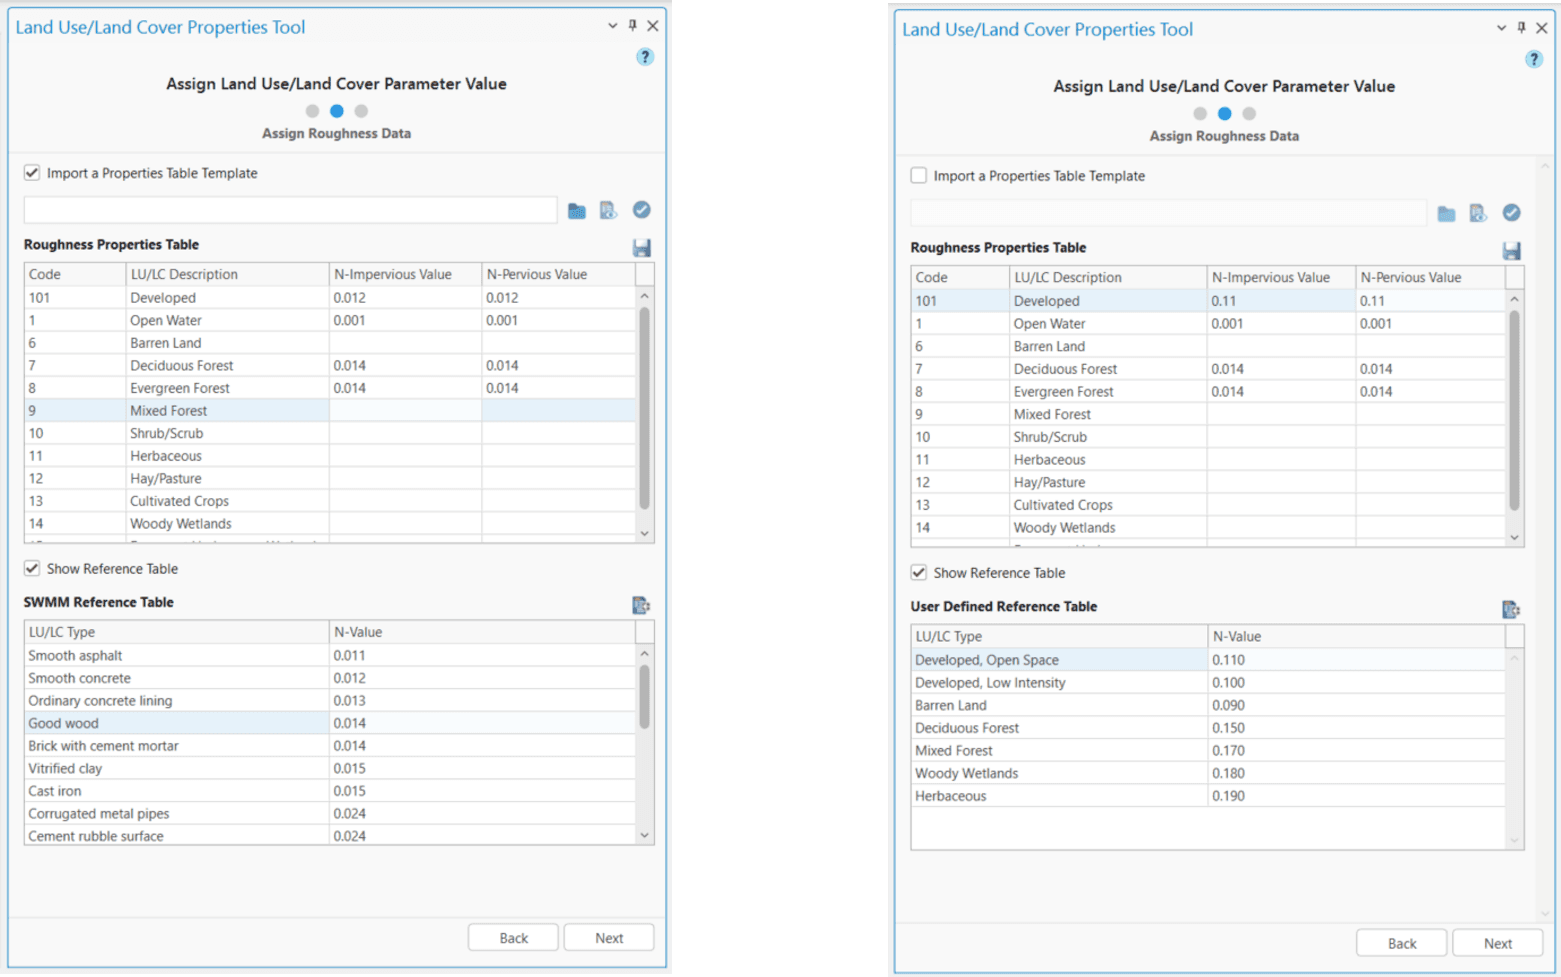The height and width of the screenshot is (977, 1561).
Task: Uncheck Import a Properties Table Template
Action: (31, 172)
